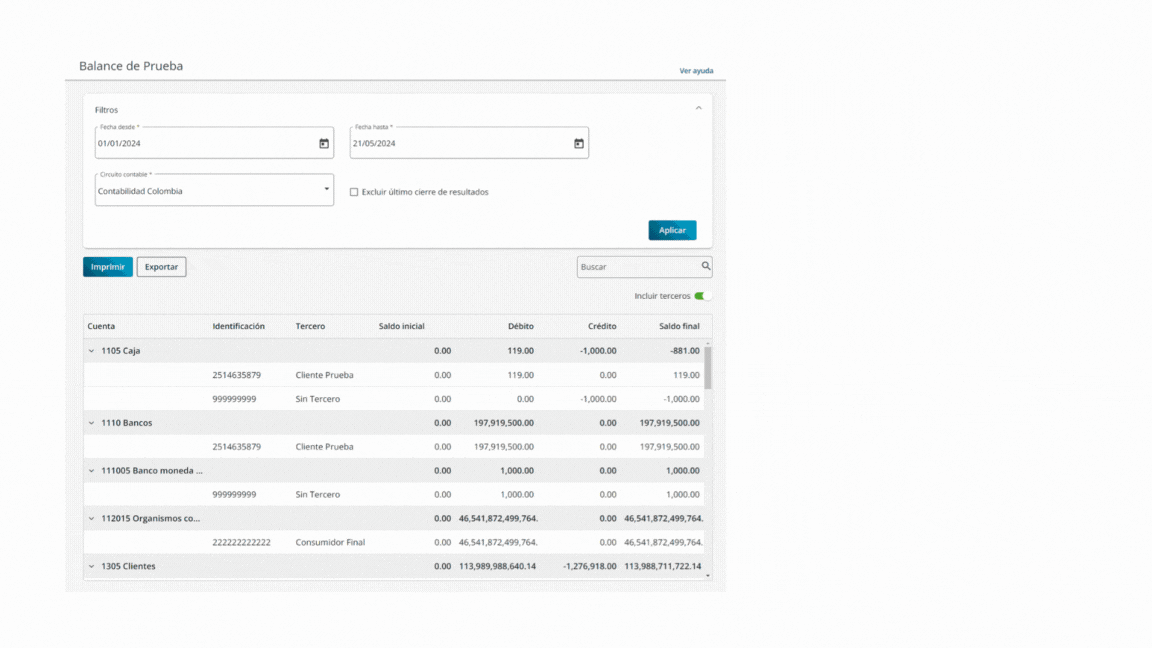Click the -1,276,918.00 crédito value
This screenshot has height=648, width=1152.
[590, 566]
